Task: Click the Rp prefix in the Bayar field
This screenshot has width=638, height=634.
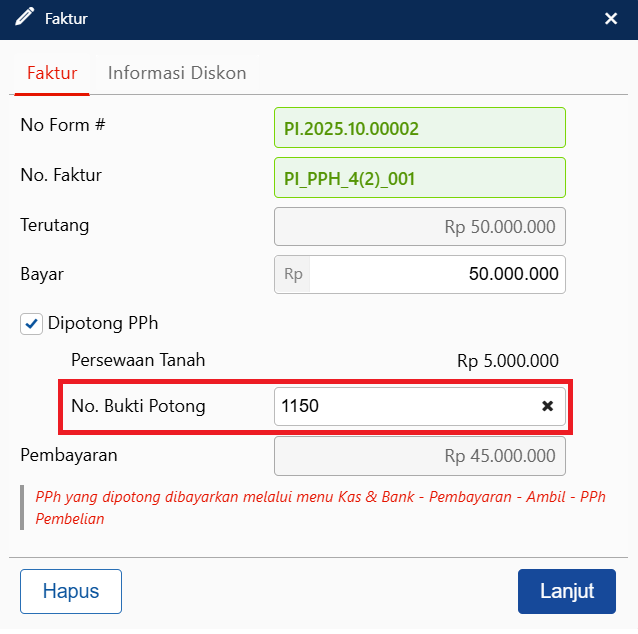Action: coord(293,274)
